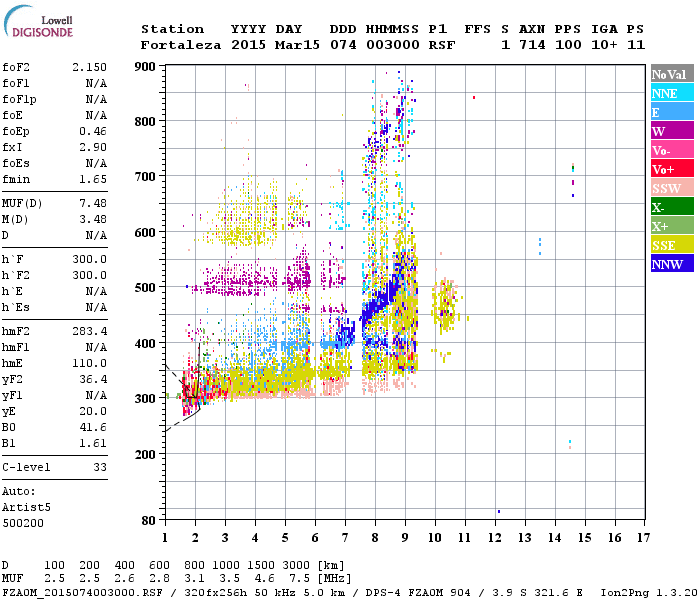Screen dimensions: 700x600
Task: Click the hmE value 110.0
Action: pyautogui.click(x=89, y=363)
